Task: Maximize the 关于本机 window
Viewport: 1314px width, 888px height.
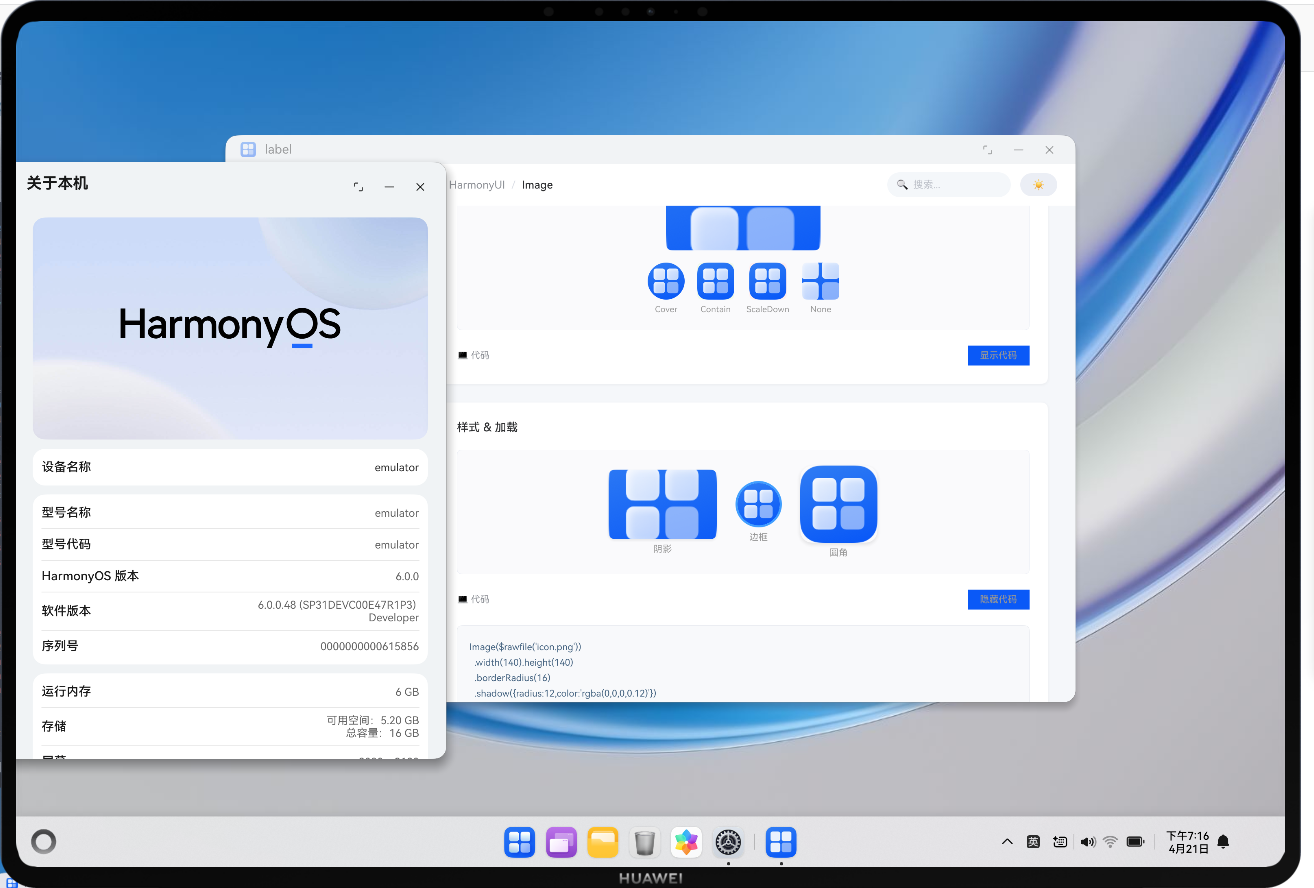Action: click(358, 187)
